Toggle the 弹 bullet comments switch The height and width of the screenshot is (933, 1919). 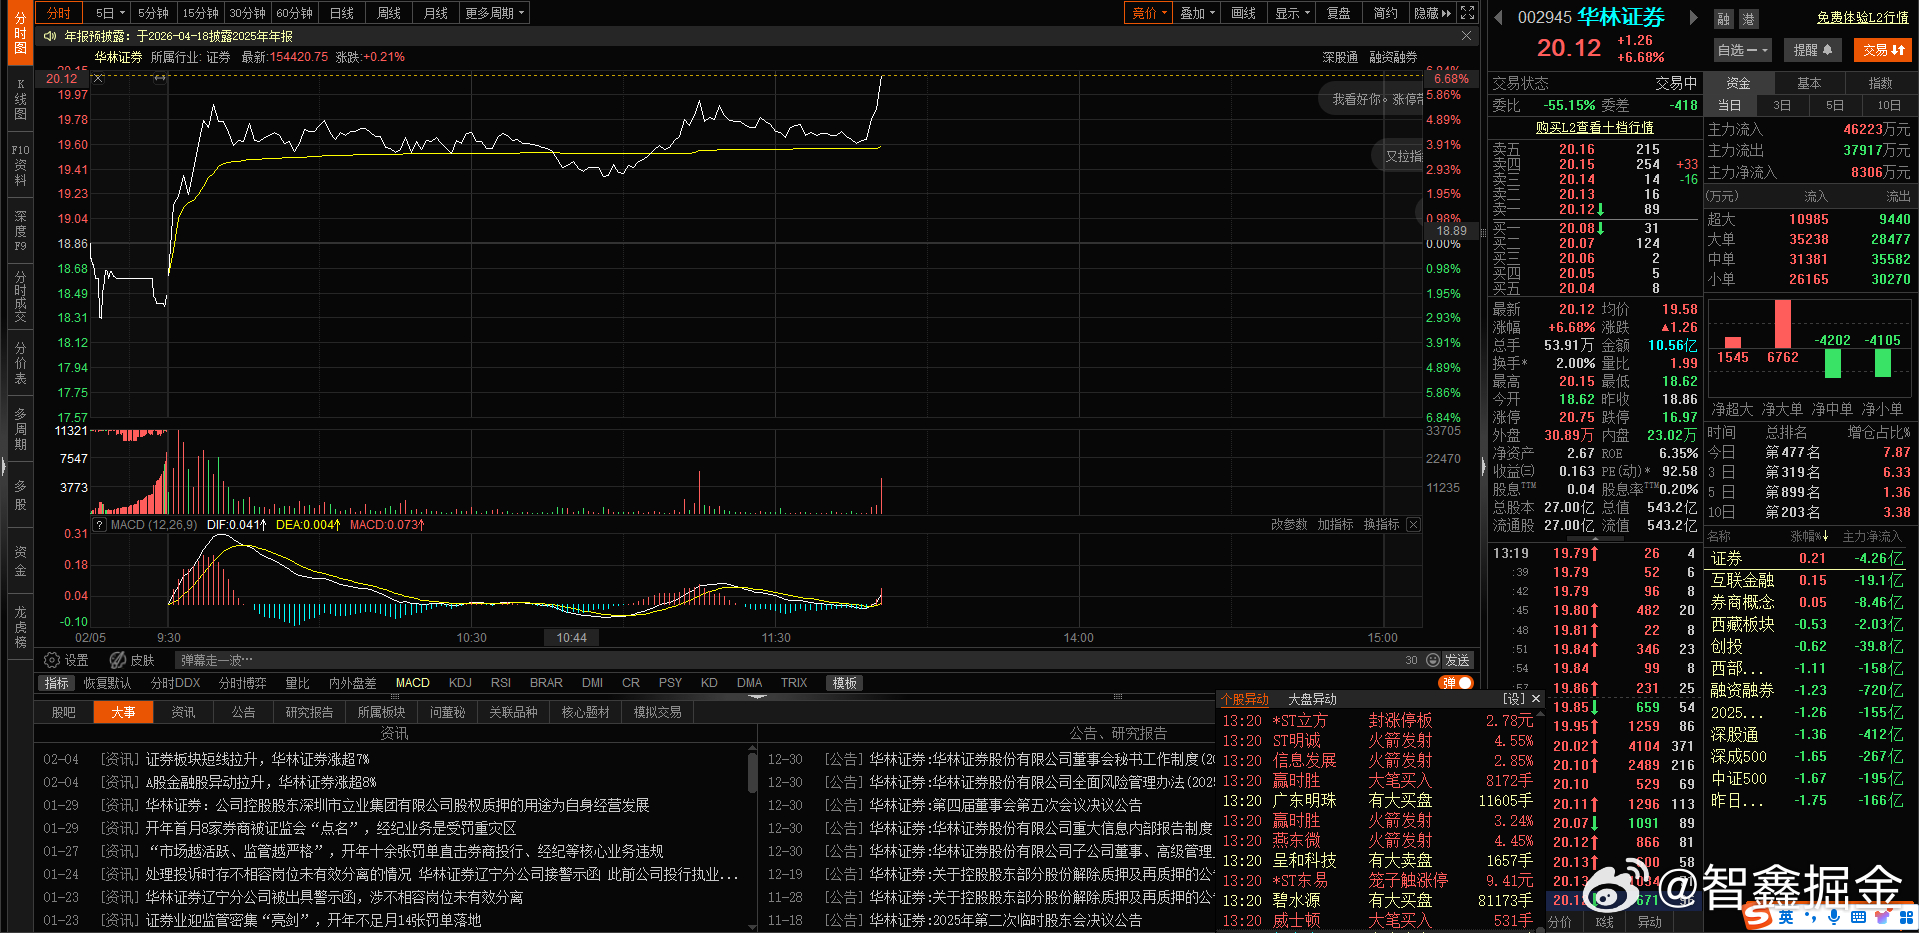coord(1456,683)
